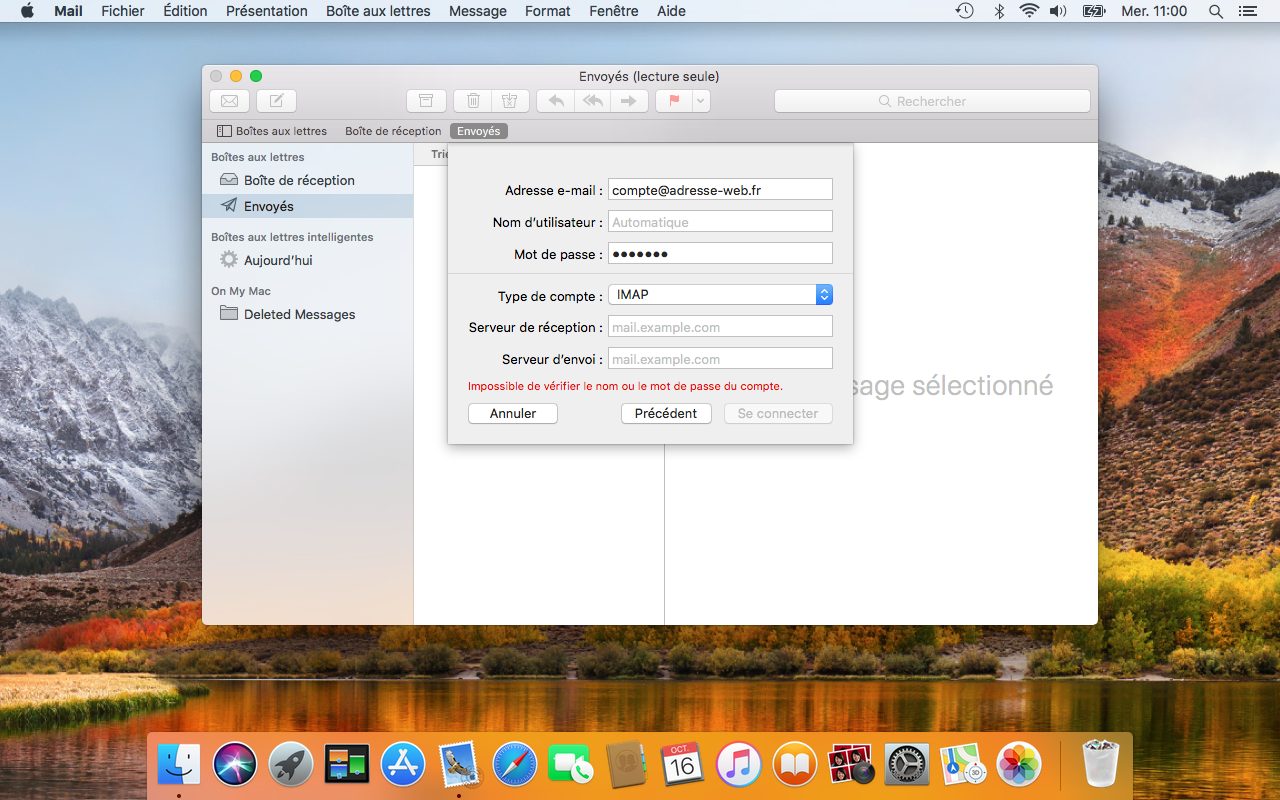The width and height of the screenshot is (1280, 800).
Task: Click the Mail stamp icon in the Dock
Action: 459,765
